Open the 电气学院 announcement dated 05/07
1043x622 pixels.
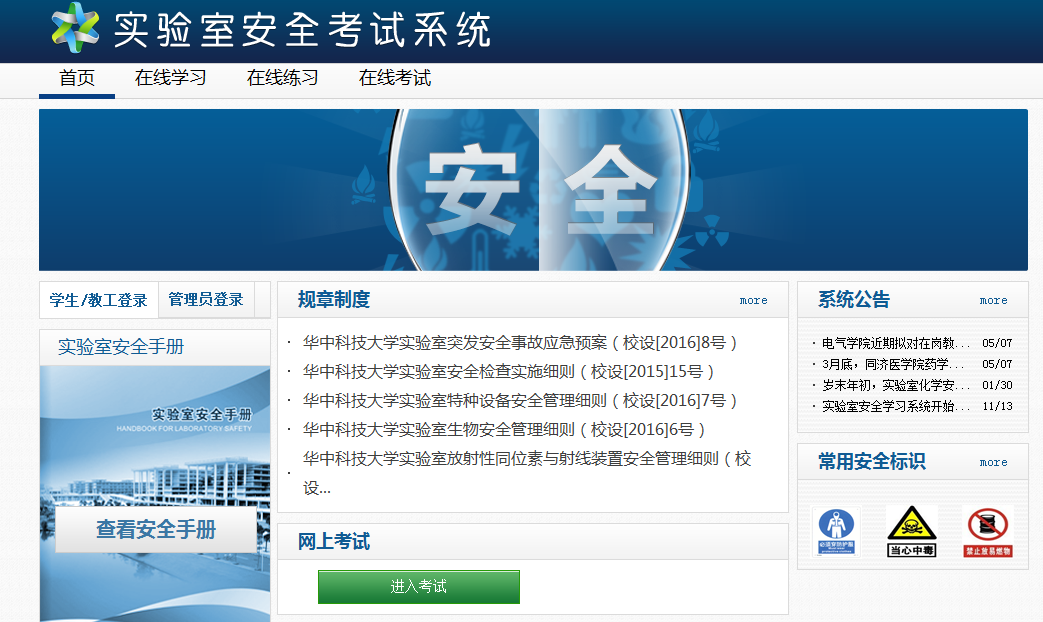click(896, 343)
